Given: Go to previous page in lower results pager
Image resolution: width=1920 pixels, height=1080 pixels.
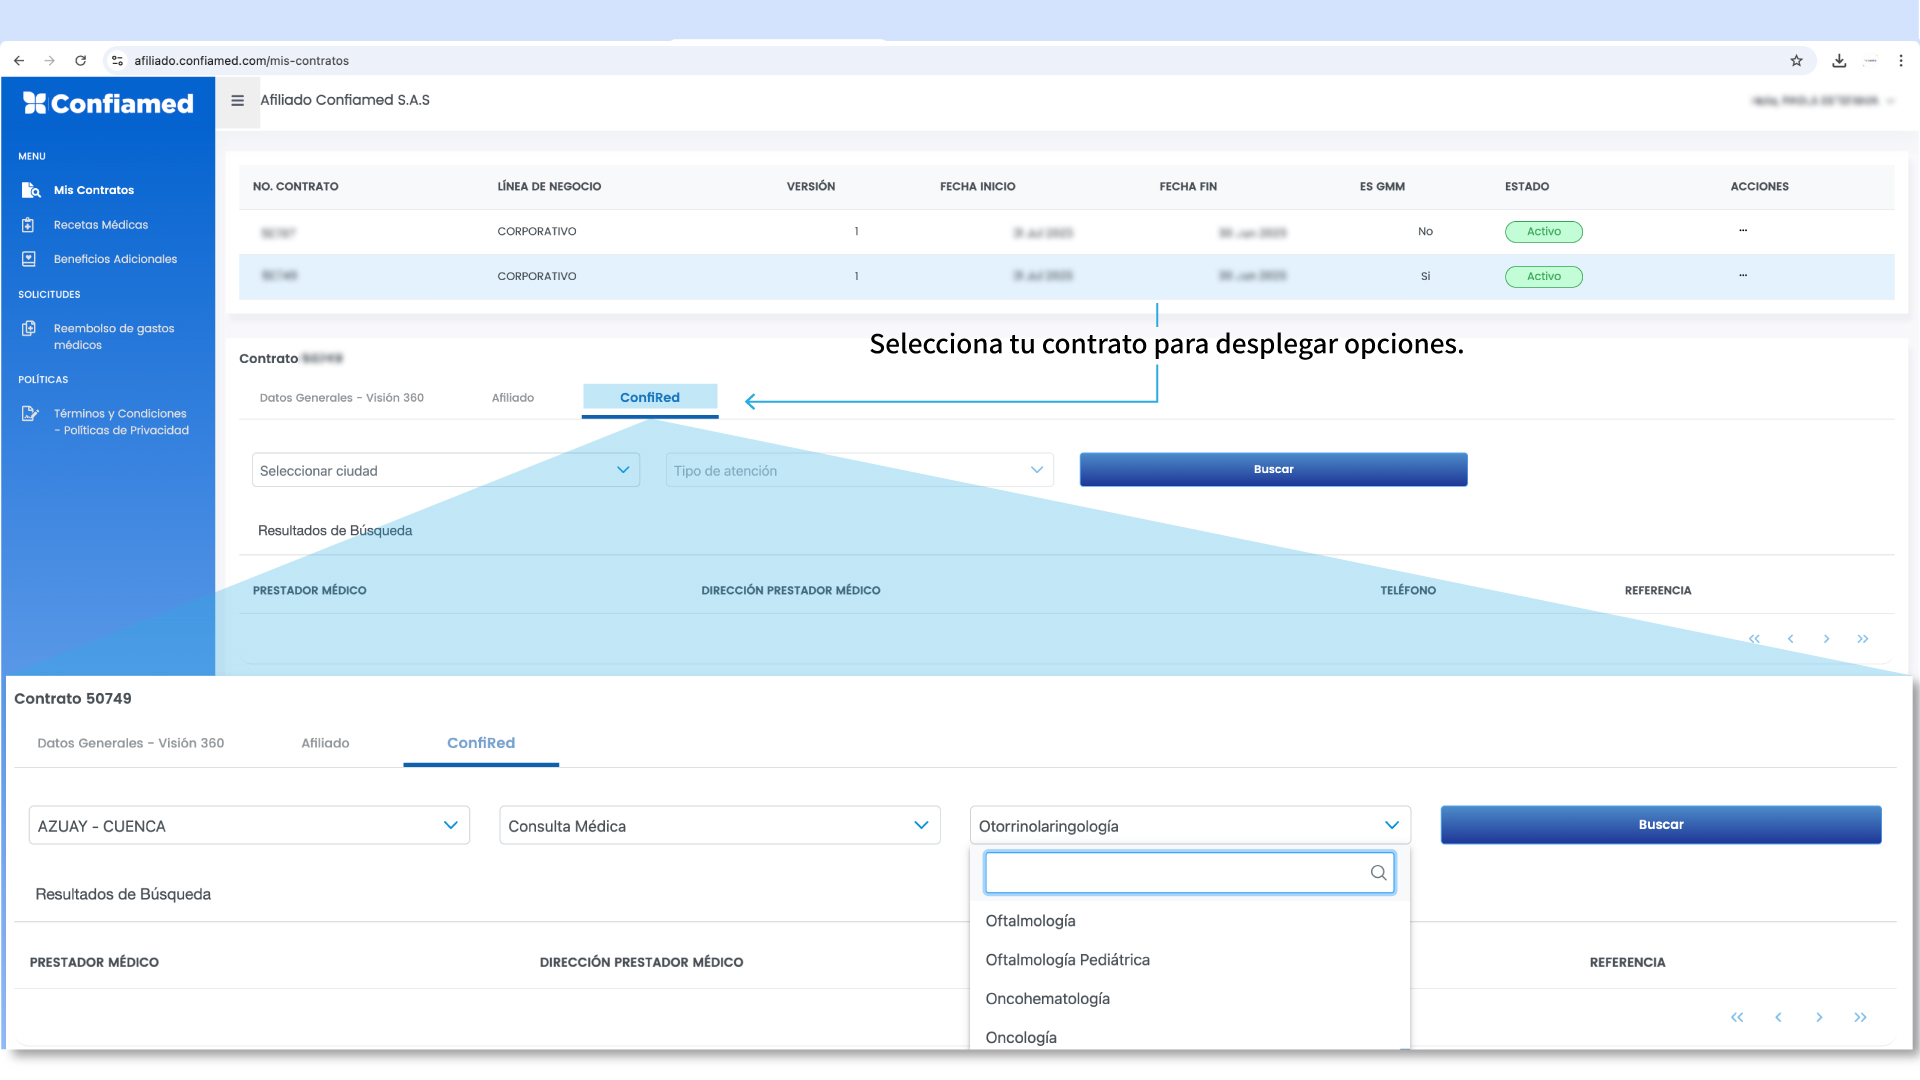Looking at the screenshot, I should coord(1778,1017).
